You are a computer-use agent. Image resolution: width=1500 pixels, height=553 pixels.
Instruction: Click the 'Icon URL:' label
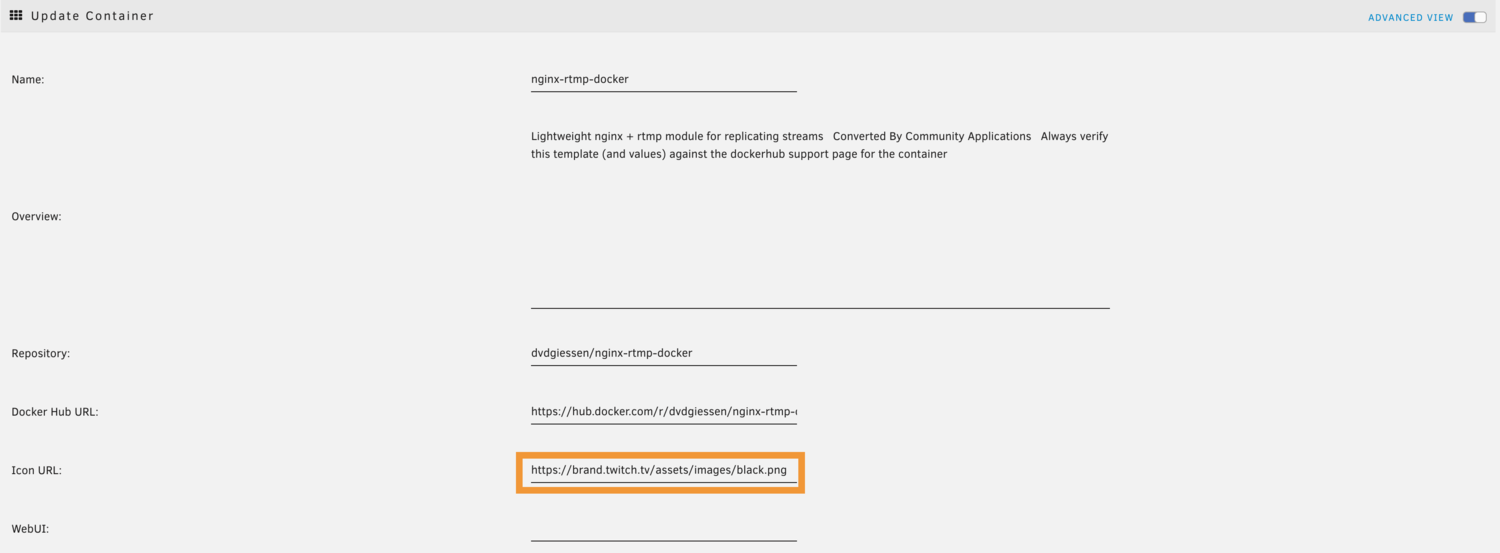pyautogui.click(x=37, y=470)
